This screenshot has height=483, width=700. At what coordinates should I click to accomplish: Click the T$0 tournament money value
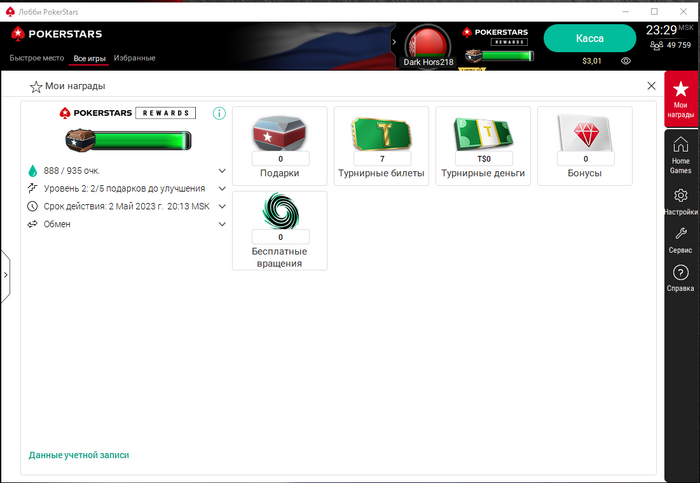(x=484, y=159)
